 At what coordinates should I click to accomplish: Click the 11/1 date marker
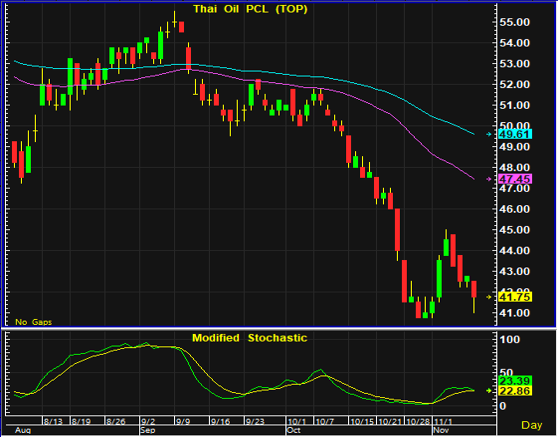tap(443, 422)
